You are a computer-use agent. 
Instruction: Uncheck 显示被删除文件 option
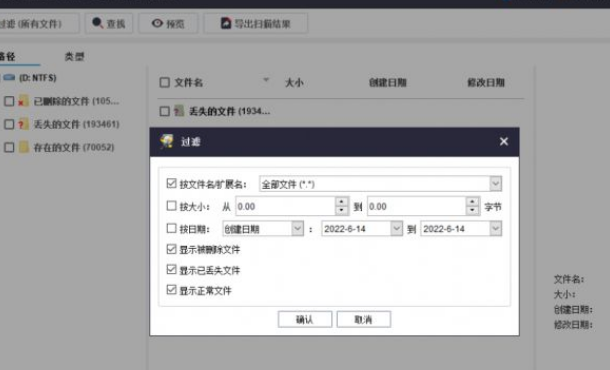[171, 249]
